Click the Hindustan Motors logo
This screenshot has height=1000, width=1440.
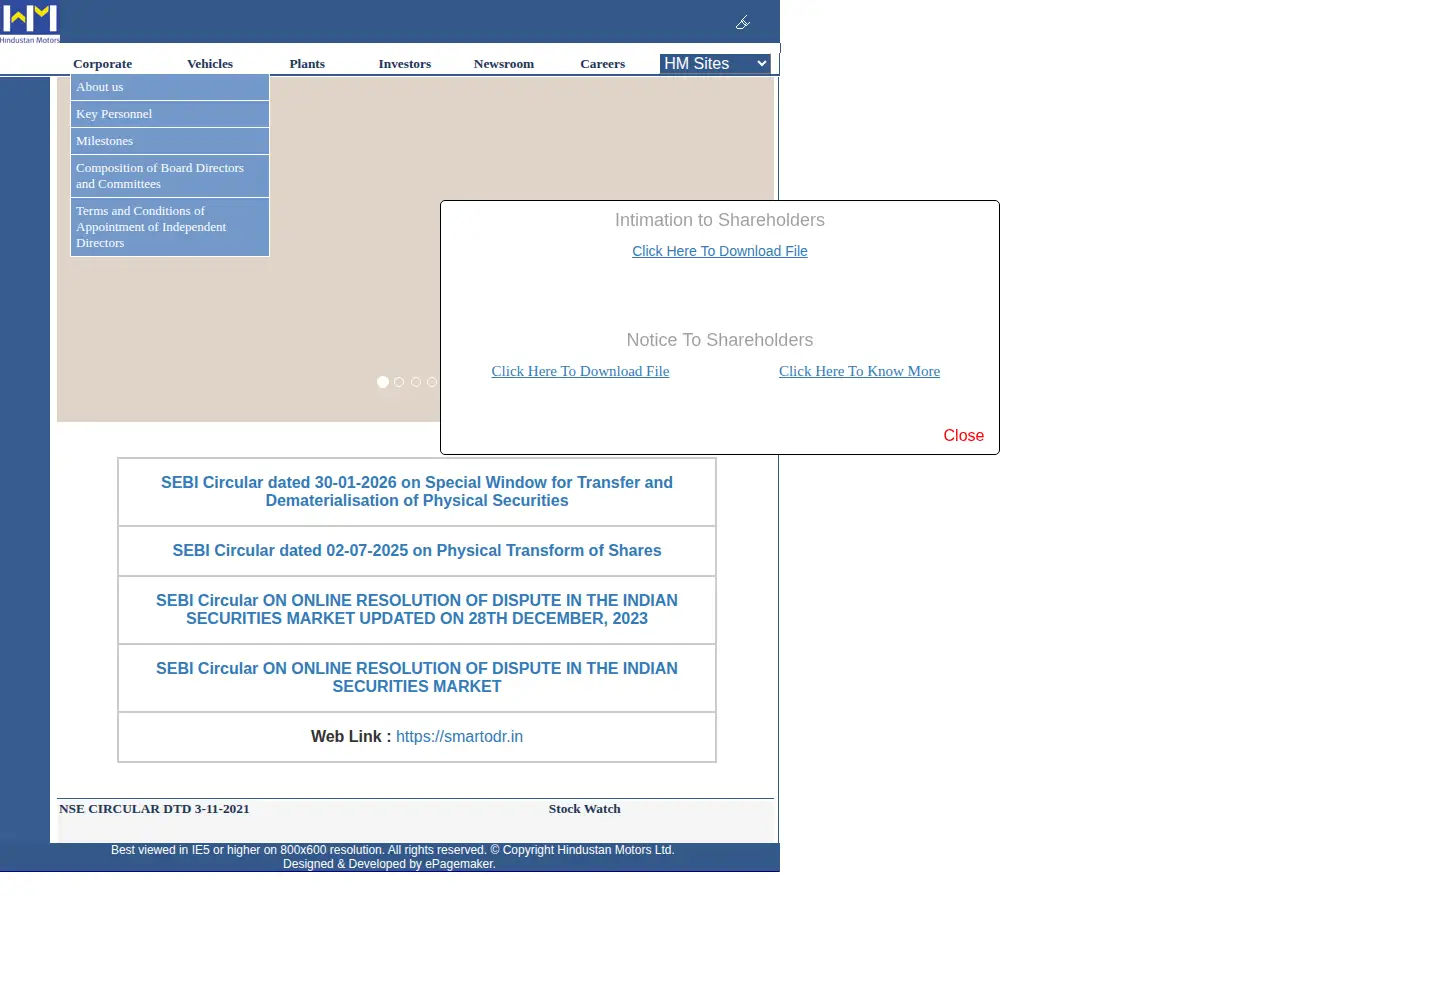pos(30,22)
